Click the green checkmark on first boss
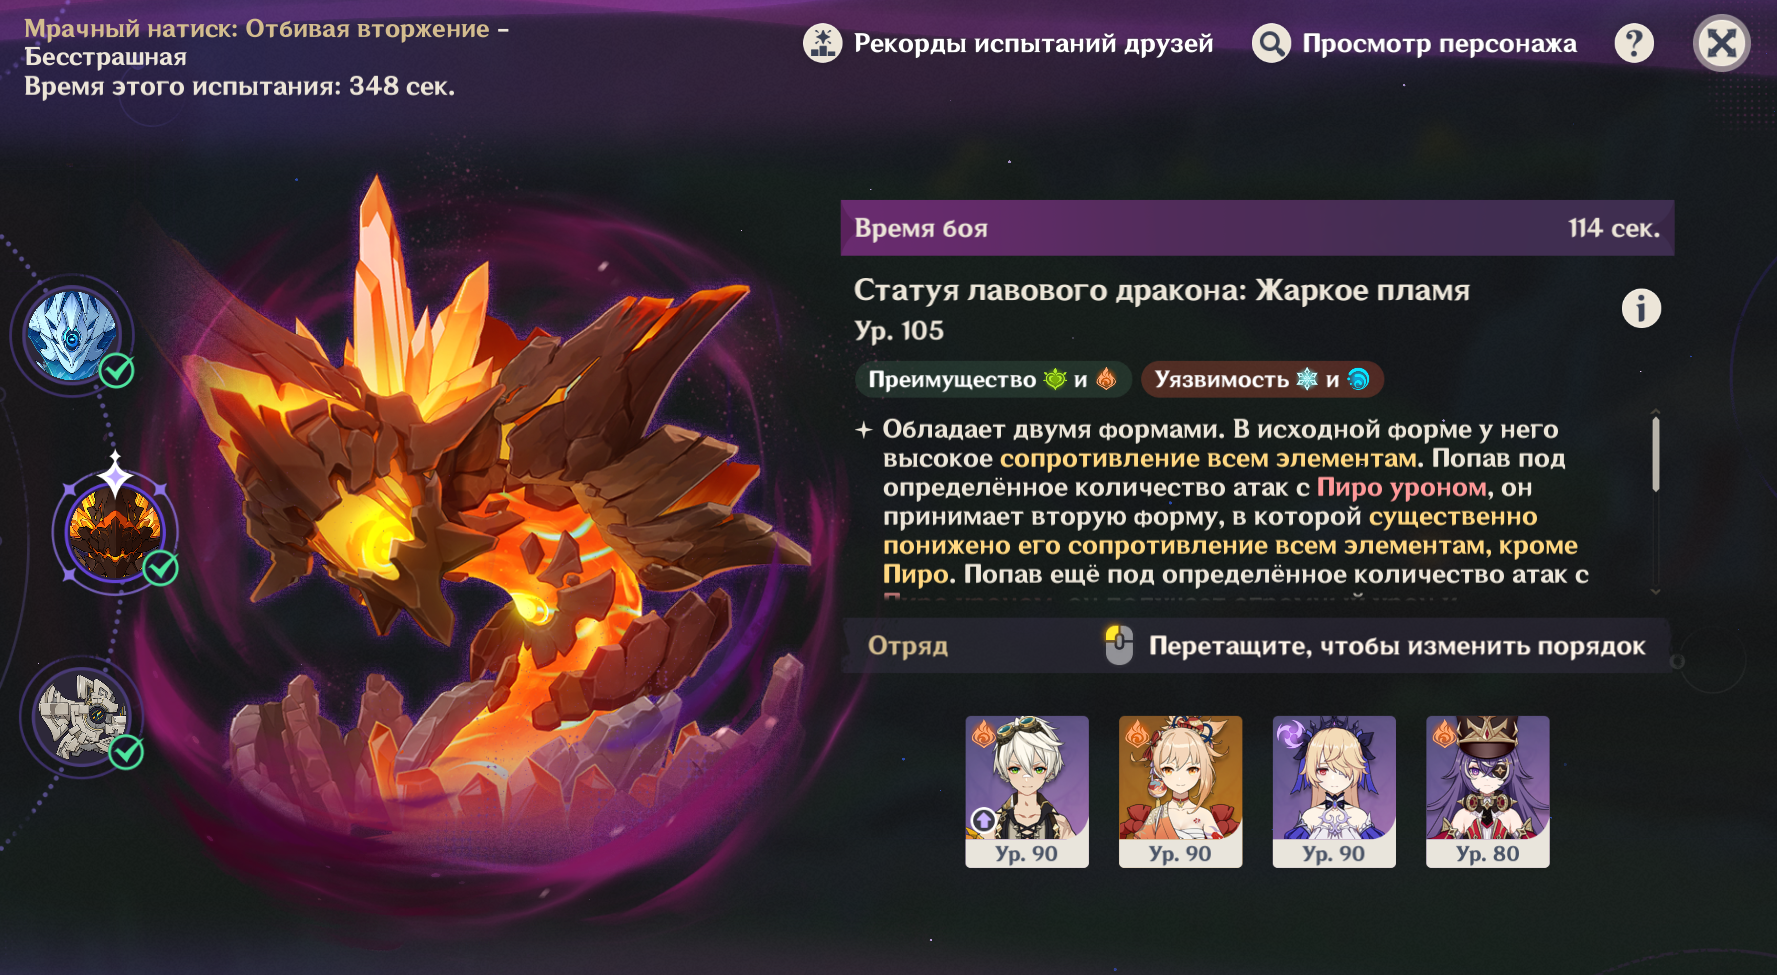 click(117, 371)
